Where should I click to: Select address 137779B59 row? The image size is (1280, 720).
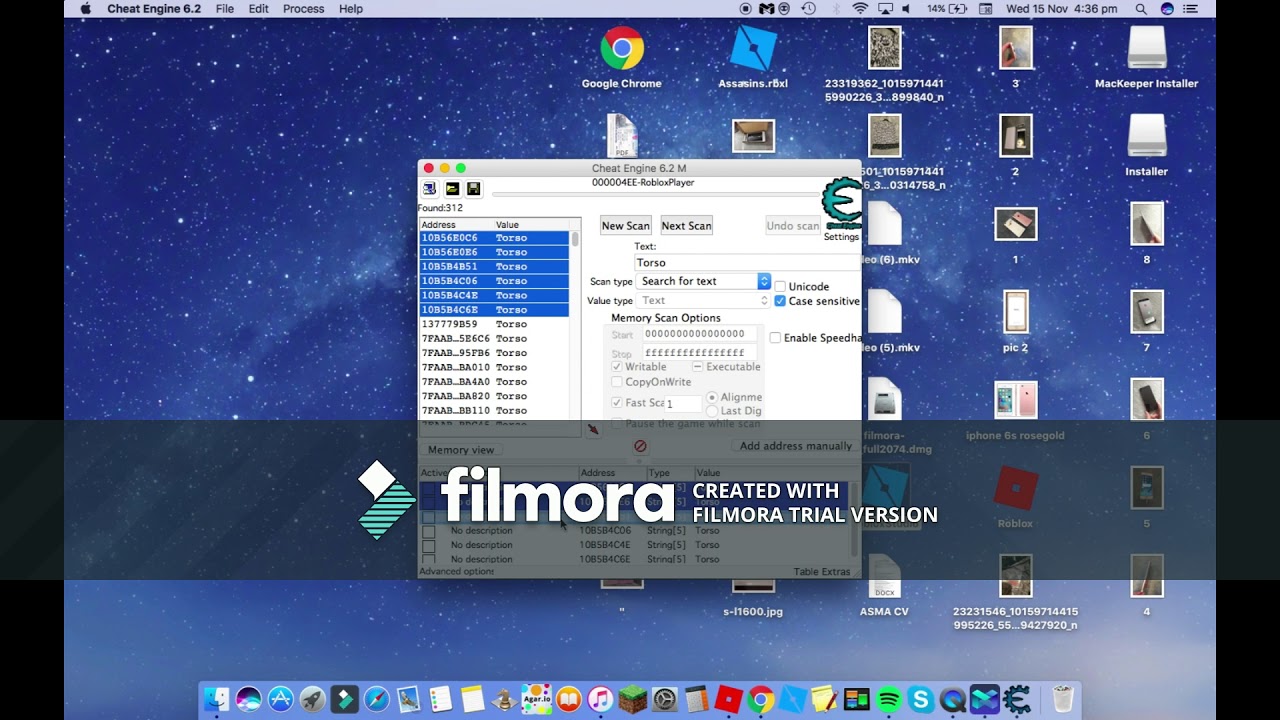point(495,324)
